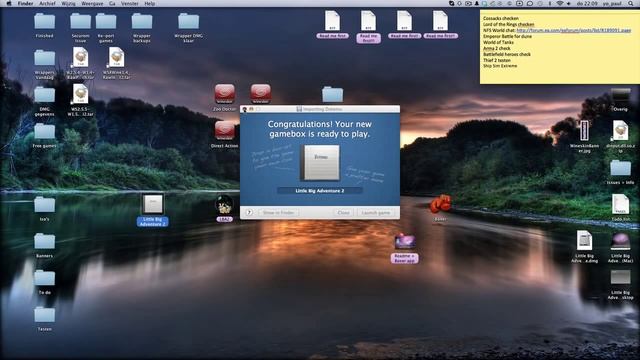Image resolution: width=640 pixels, height=360 pixels.
Task: Open the Free games folder
Action: 44,131
